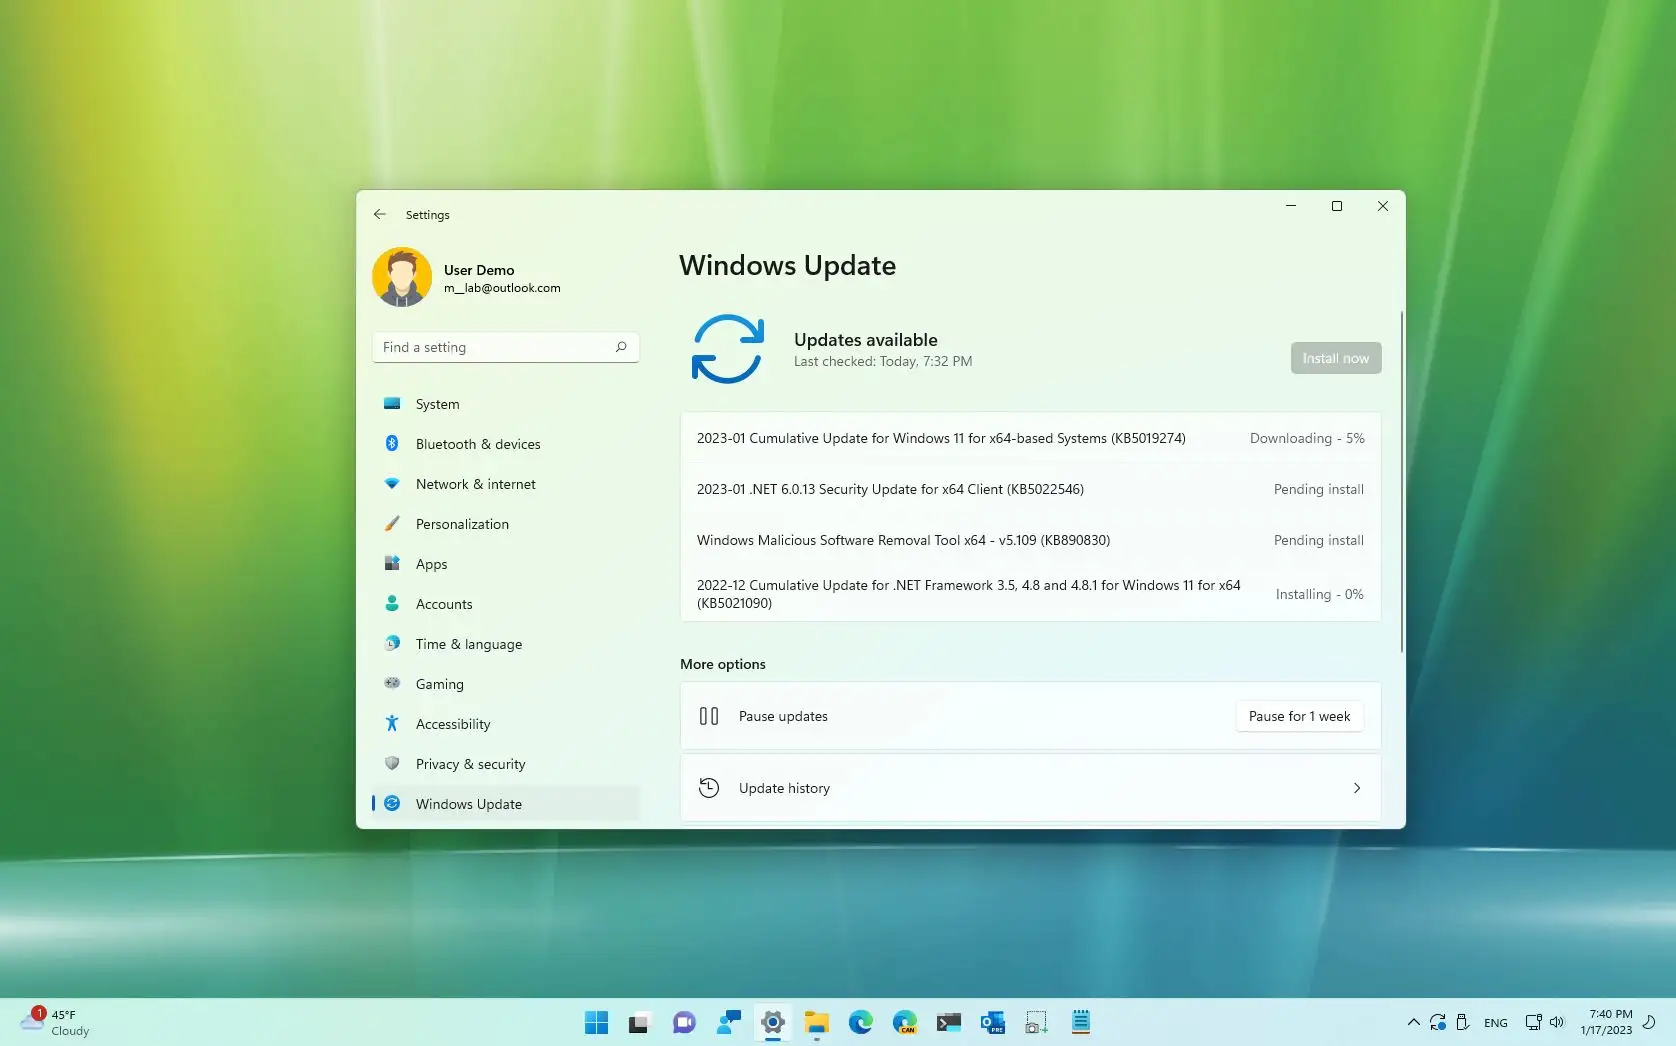The image size is (1676, 1046).
Task: Click the Network Wi-Fi icon in the sidebar
Action: tap(392, 484)
